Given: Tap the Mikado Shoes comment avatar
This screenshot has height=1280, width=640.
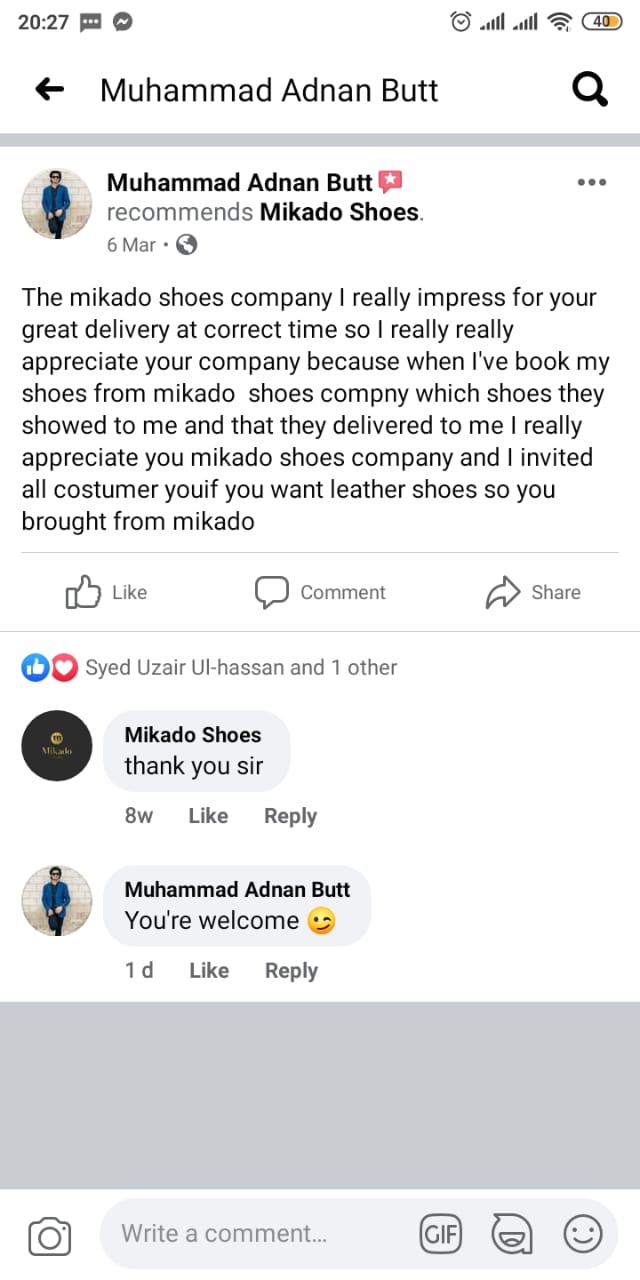Looking at the screenshot, I should (56, 746).
